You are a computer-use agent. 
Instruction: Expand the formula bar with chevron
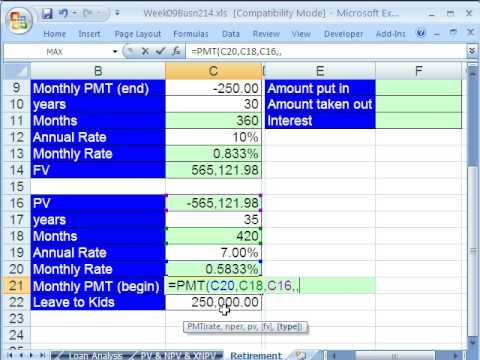tap(472, 51)
